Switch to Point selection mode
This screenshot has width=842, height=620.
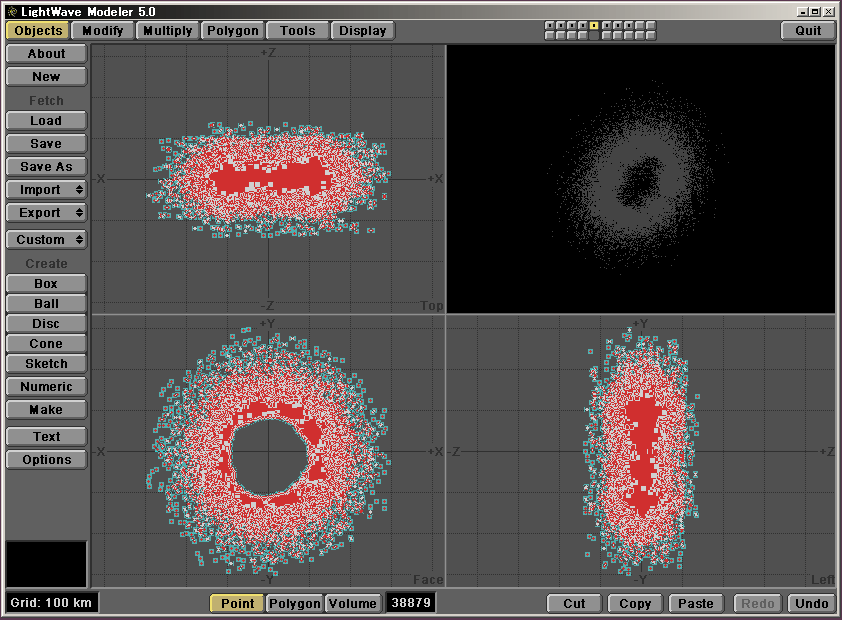pos(237,603)
